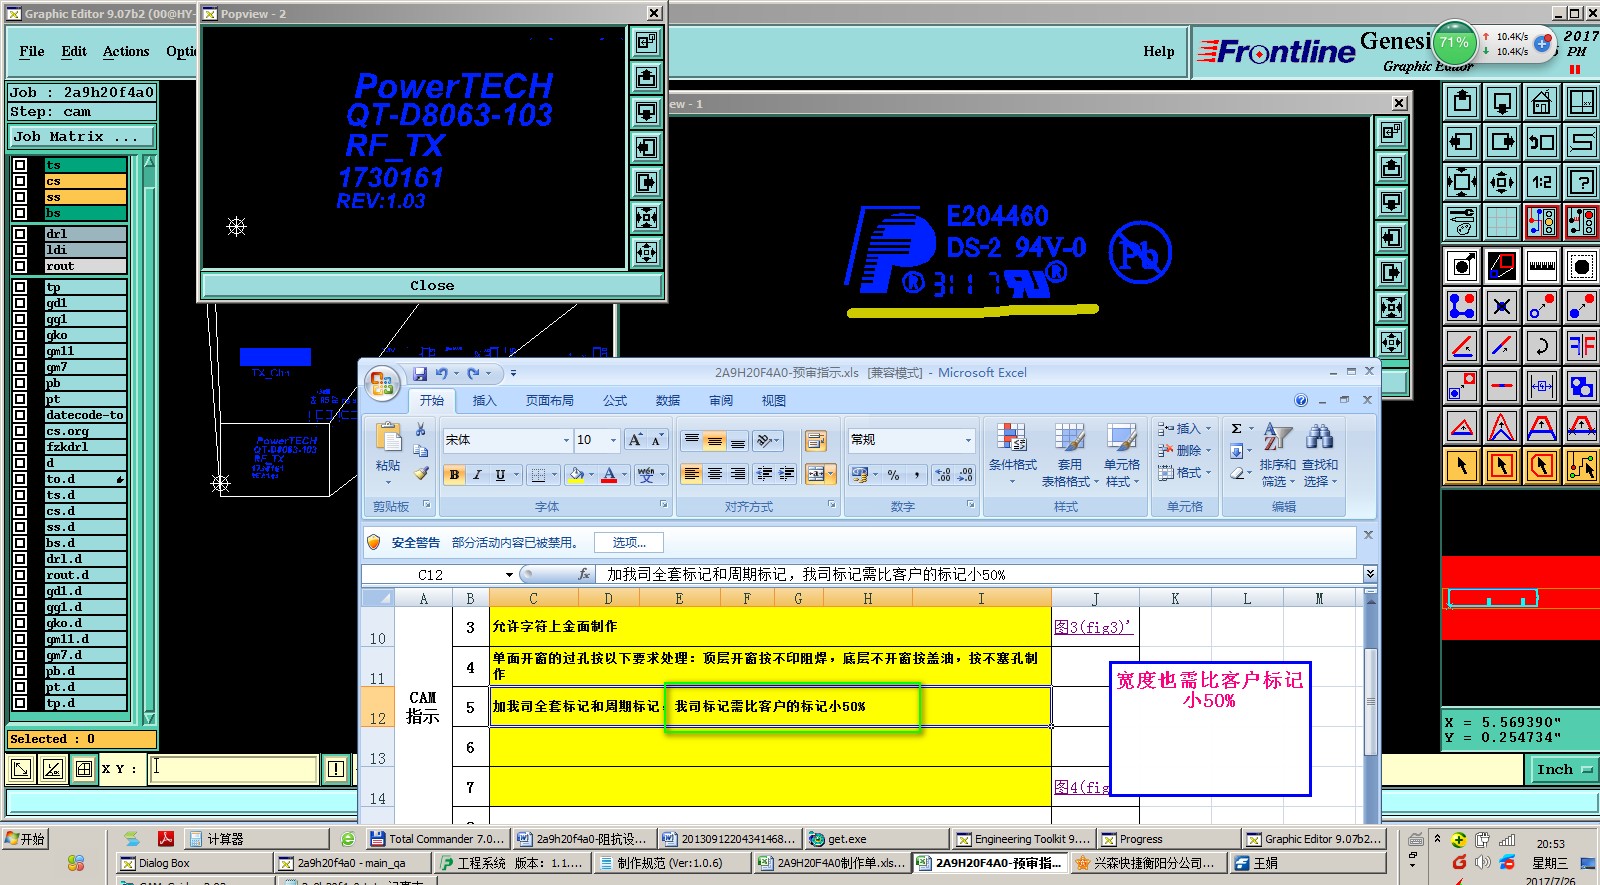Viewport: 1600px width, 885px height.
Task: Click the 1:2 zoom scale icon
Action: [1542, 182]
